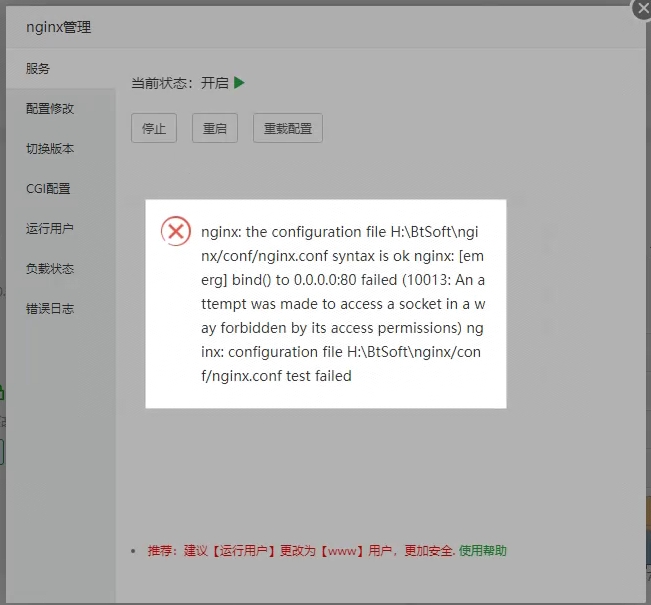This screenshot has width=651, height=605.
Task: Click the nginx管理 dialog title
Action: [59, 27]
